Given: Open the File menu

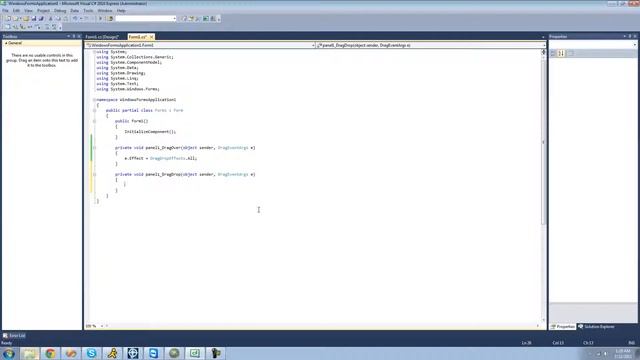Looking at the screenshot, I should [x=5, y=11].
